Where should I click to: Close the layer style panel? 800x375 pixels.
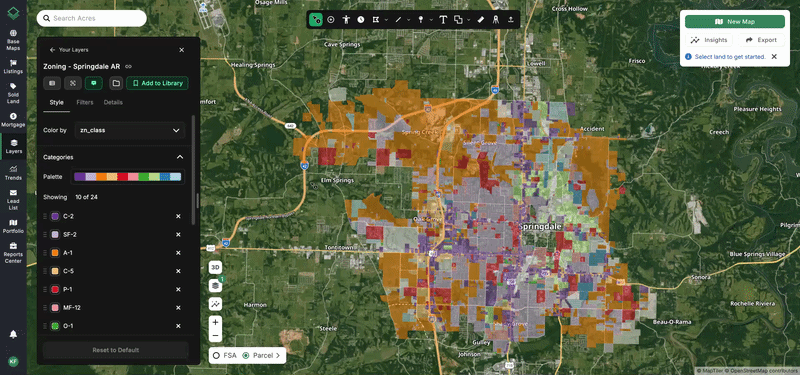coord(182,50)
